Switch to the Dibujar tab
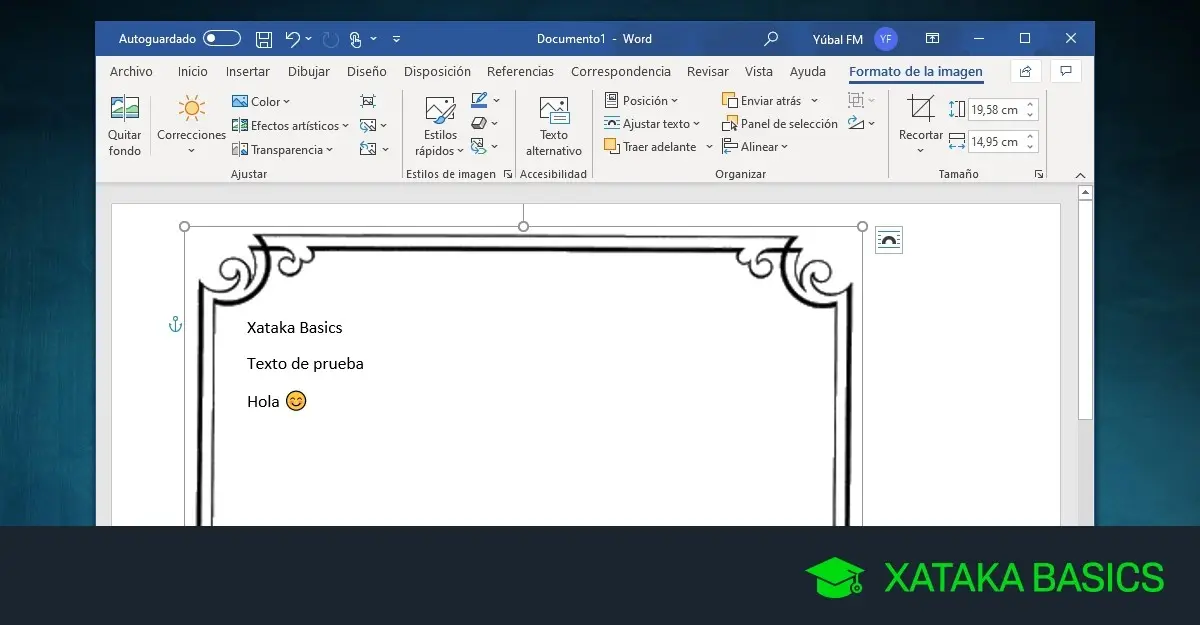The height and width of the screenshot is (625, 1200). tap(309, 71)
